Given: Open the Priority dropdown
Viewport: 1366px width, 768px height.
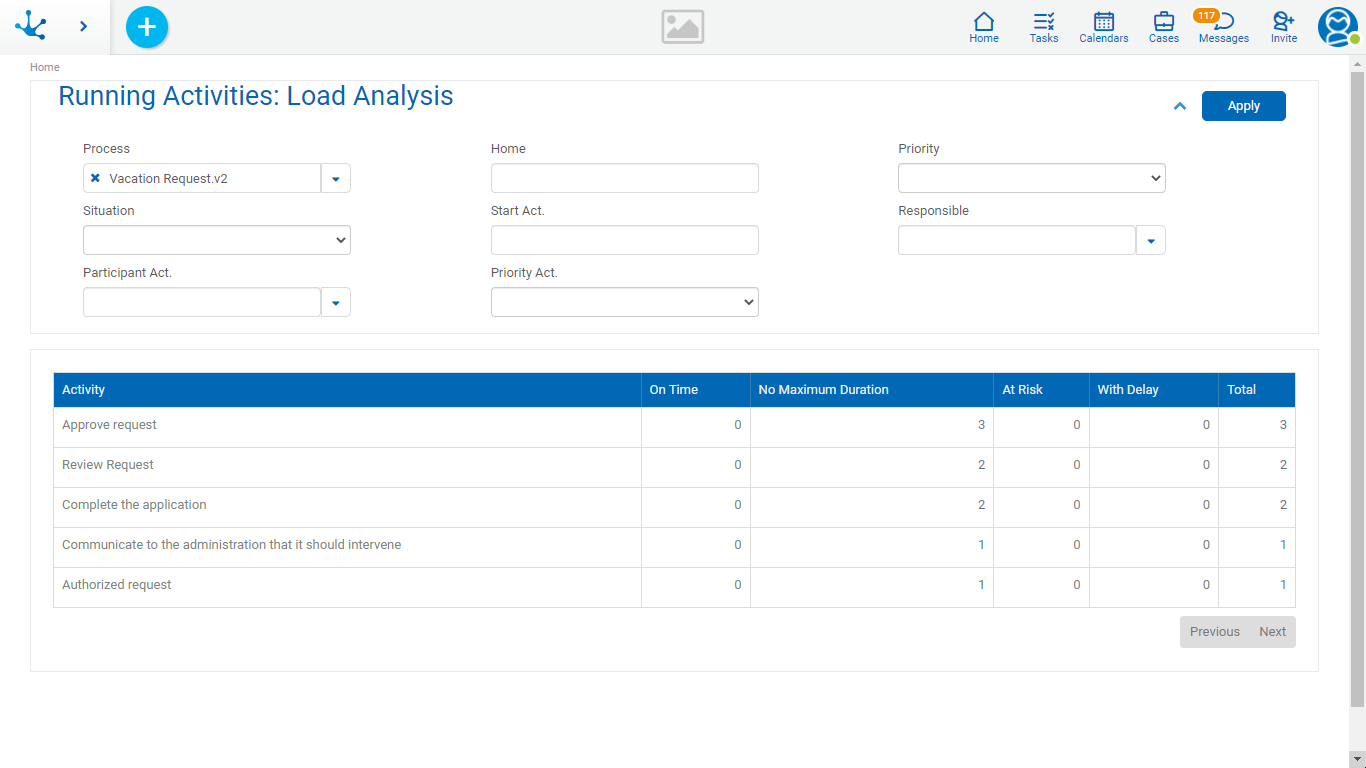Looking at the screenshot, I should coord(1031,178).
